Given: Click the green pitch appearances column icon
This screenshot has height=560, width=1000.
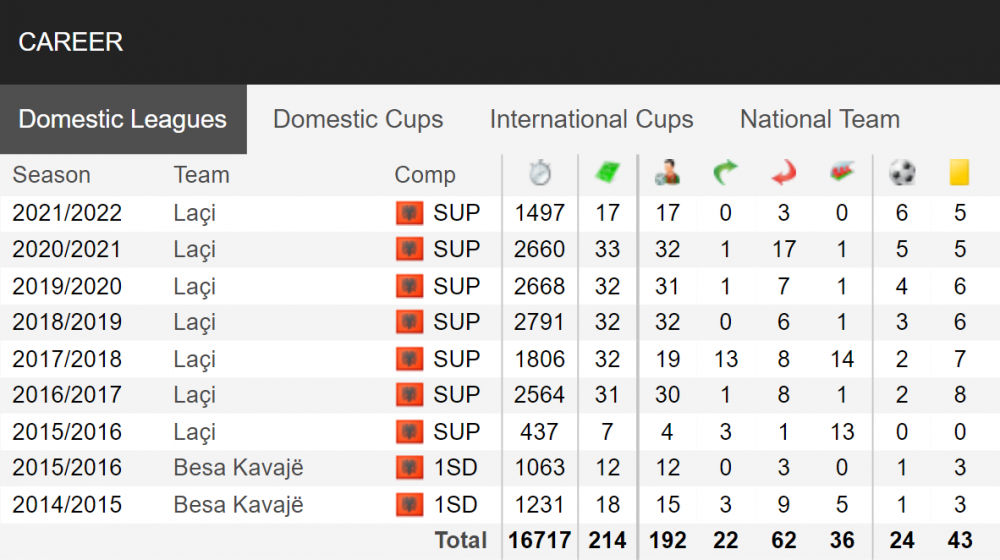Looking at the screenshot, I should coord(607,172).
